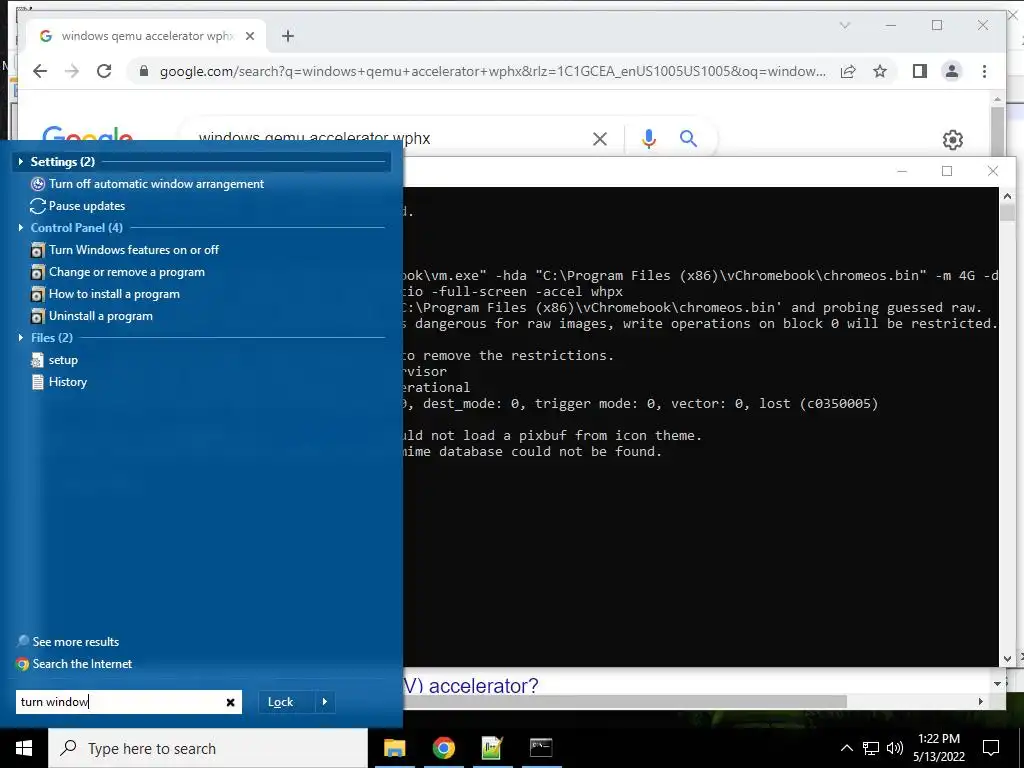Click the Chrome page vertical scrollbar thumb
The image size is (1024, 768).
pos(997,131)
